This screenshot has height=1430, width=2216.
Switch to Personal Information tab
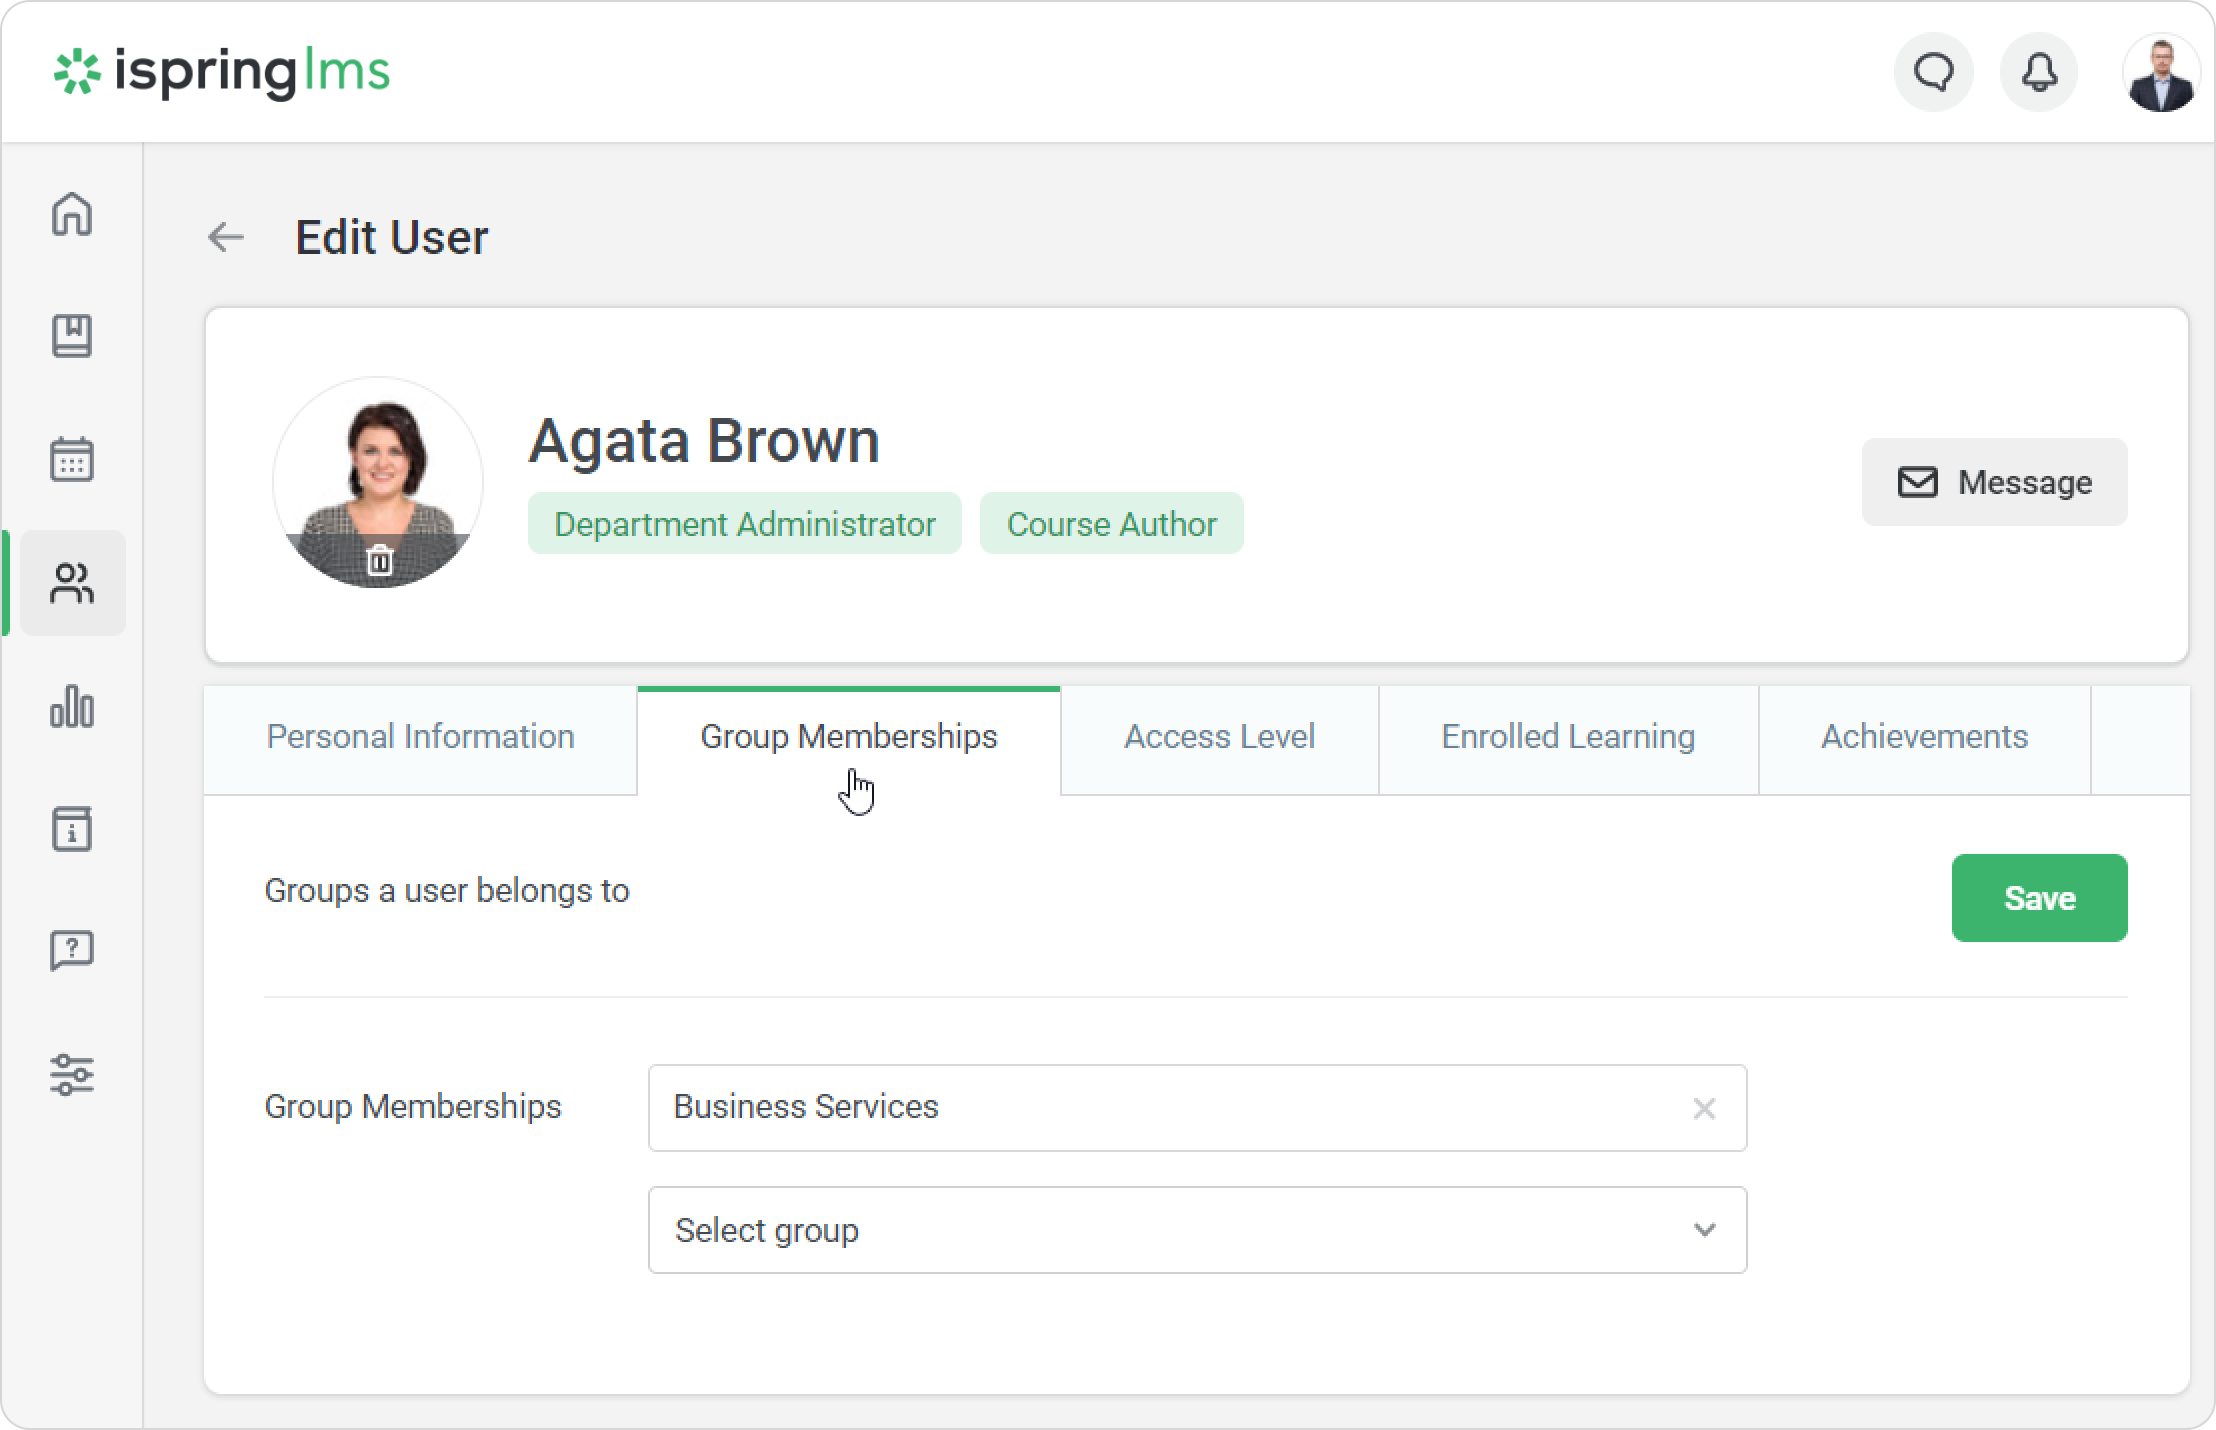pyautogui.click(x=420, y=737)
